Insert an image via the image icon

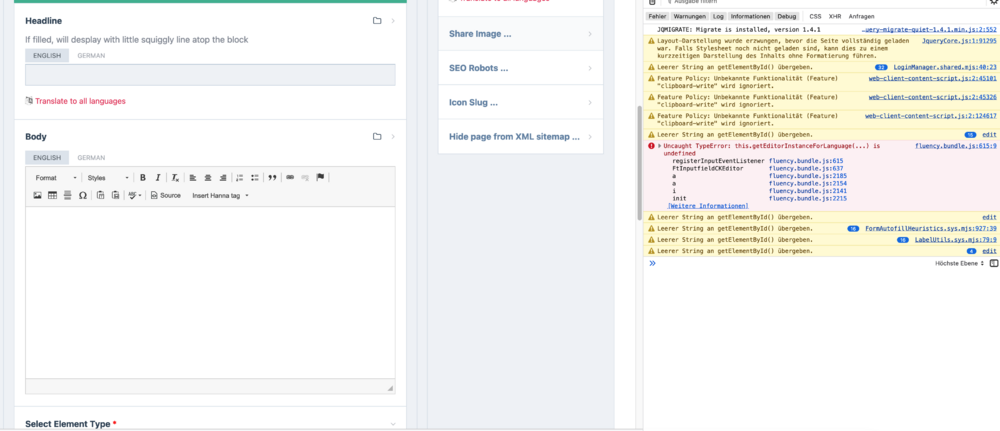coord(38,195)
